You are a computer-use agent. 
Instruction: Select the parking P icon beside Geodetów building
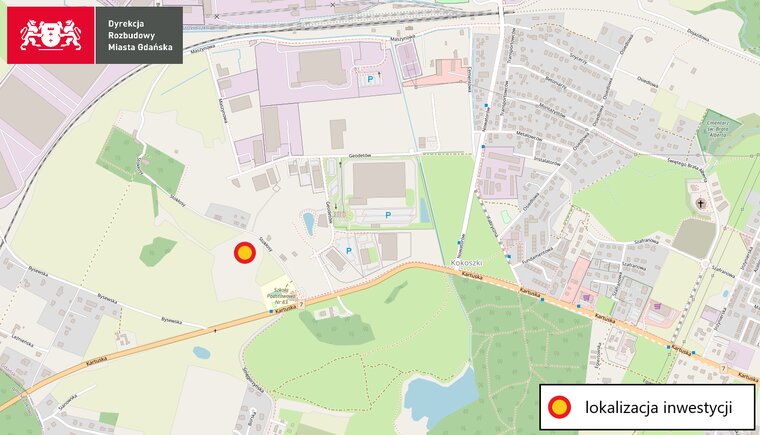[x=388, y=215]
